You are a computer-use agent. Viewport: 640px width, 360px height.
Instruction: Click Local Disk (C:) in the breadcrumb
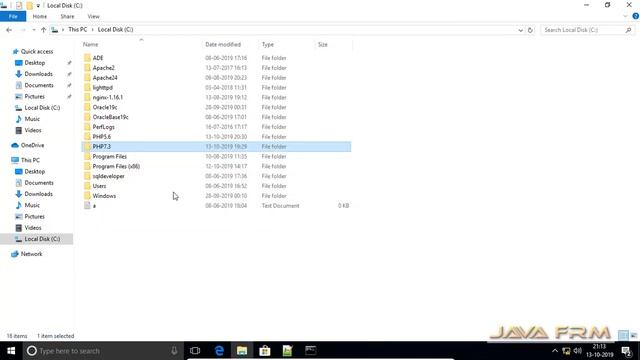(x=116, y=29)
